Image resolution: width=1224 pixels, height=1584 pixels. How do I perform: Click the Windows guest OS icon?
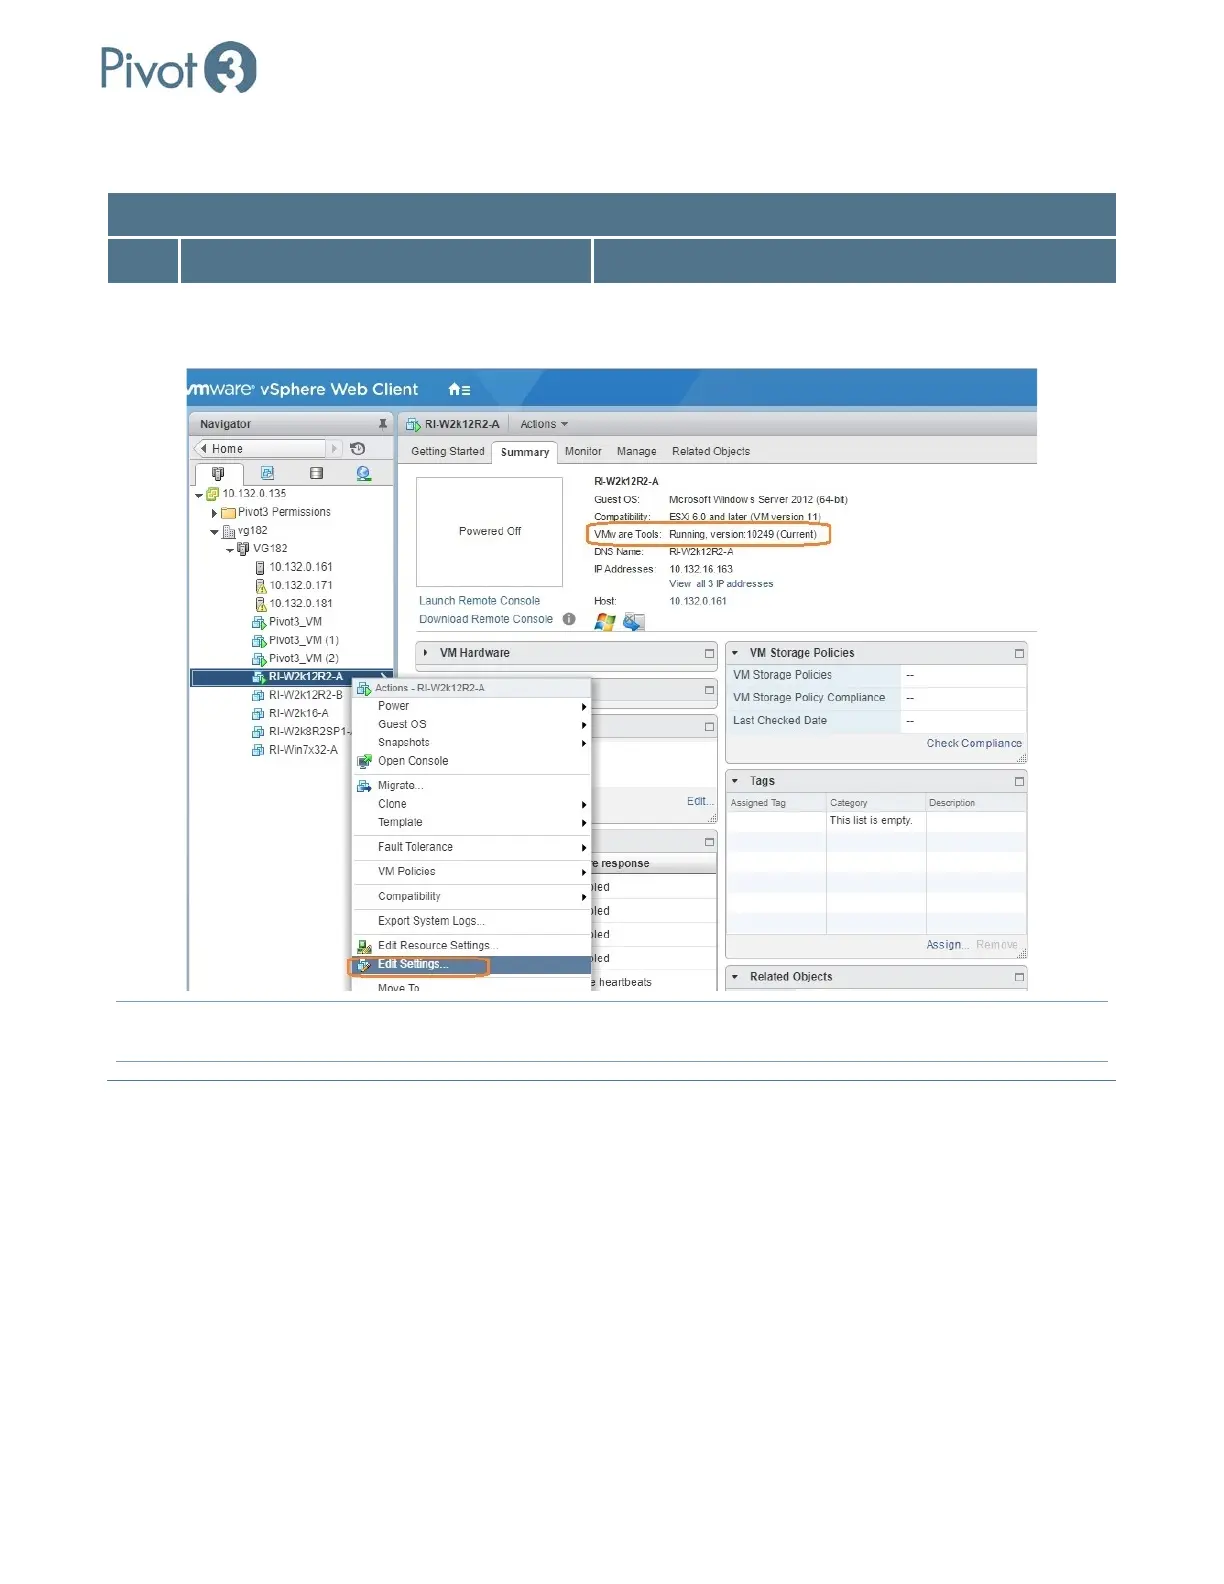point(605,622)
